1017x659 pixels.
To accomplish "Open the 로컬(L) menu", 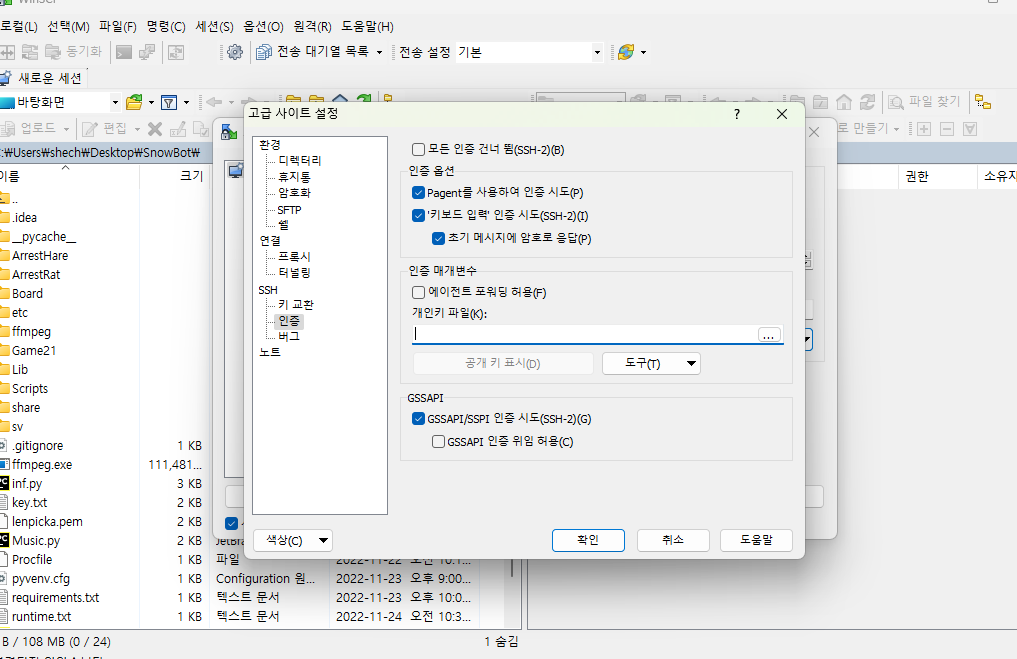I will coord(18,27).
